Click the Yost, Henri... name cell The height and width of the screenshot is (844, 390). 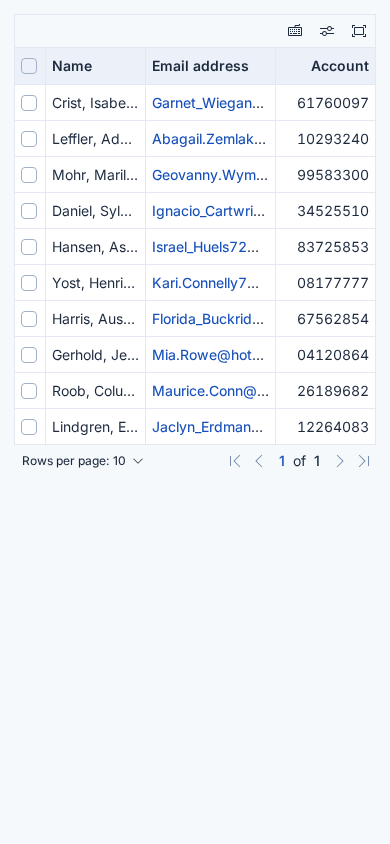[x=96, y=283]
